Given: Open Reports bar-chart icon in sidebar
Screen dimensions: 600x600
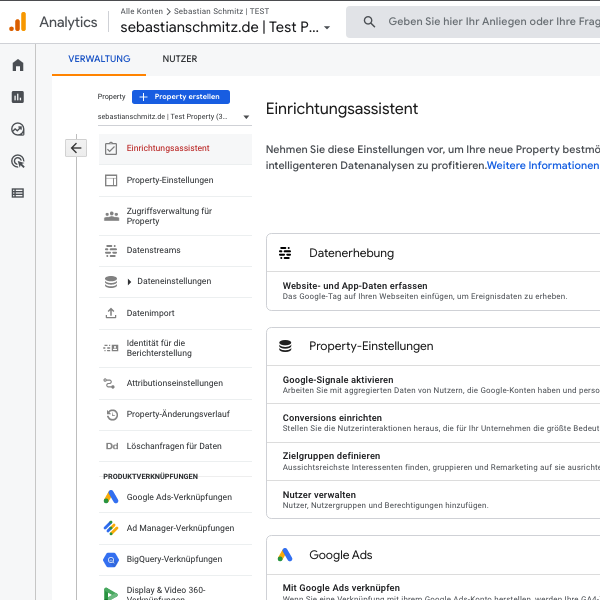Looking at the screenshot, I should pos(18,97).
